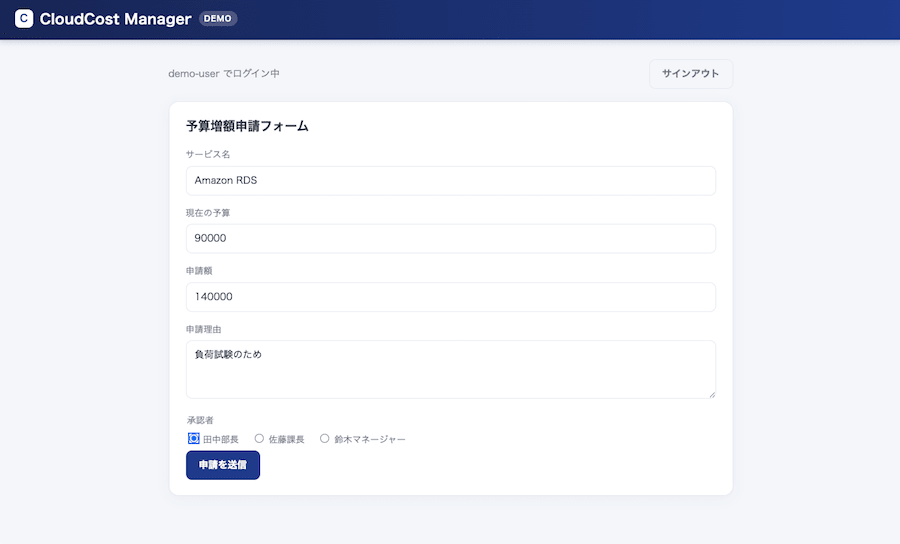Choose the 佐藤課長 radio button
Viewport: 900px width, 544px height.
[x=259, y=438]
